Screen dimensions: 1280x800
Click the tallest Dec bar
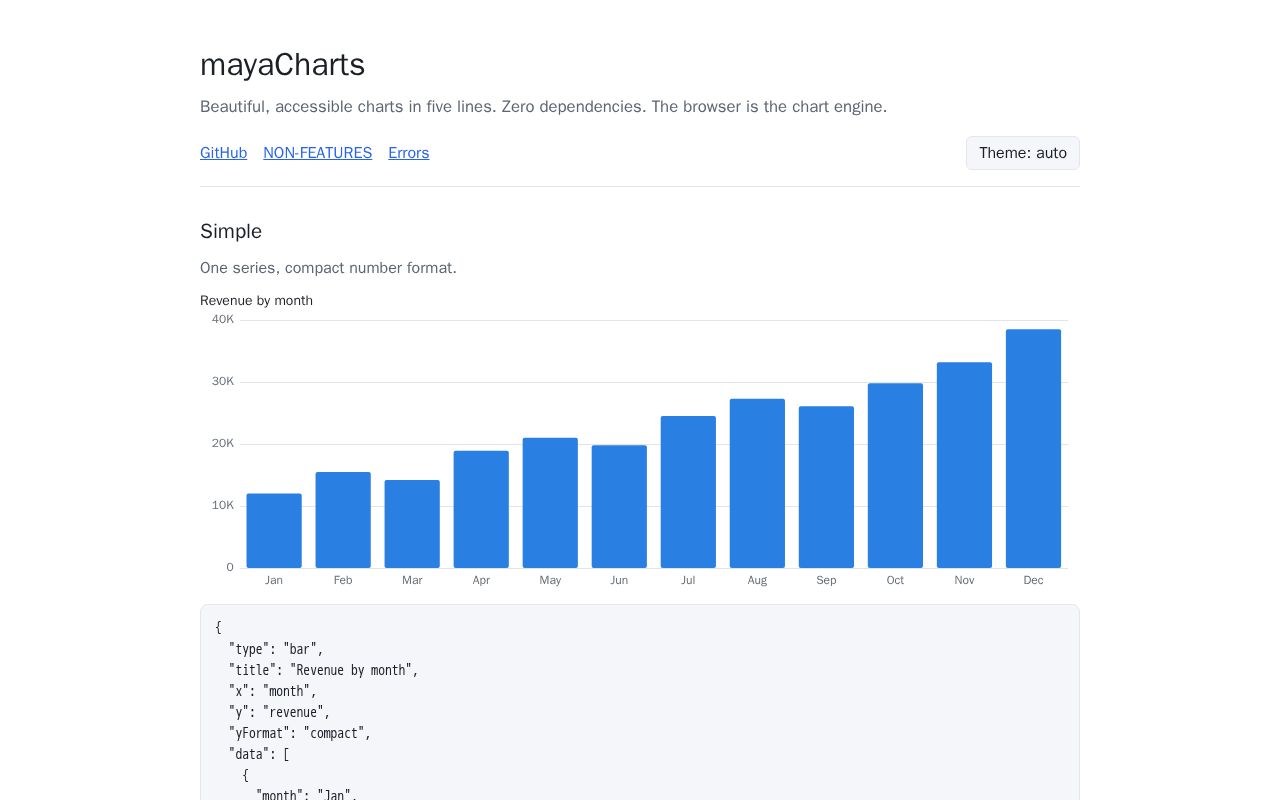[x=1033, y=449]
